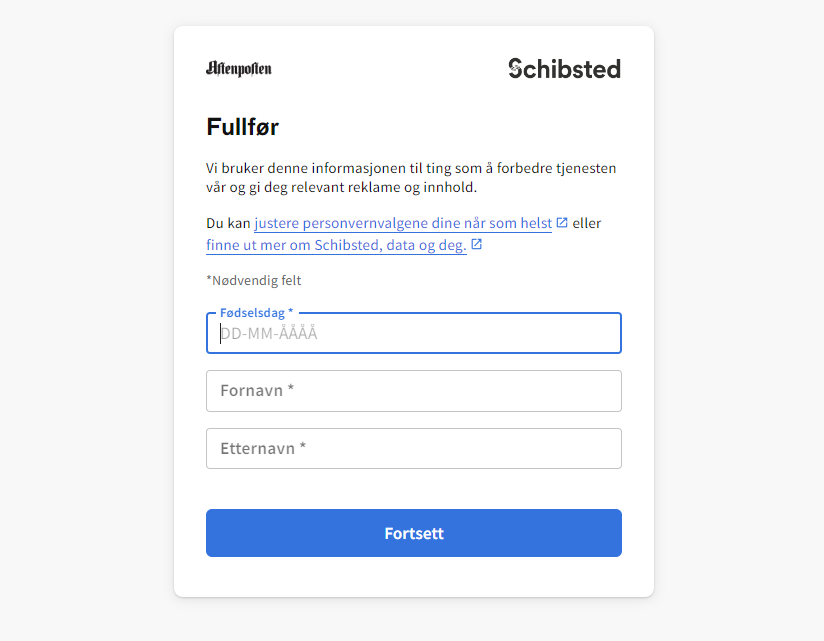Click the '*Nødvendig felt' note
Screen dimensions: 824x641
tap(254, 281)
